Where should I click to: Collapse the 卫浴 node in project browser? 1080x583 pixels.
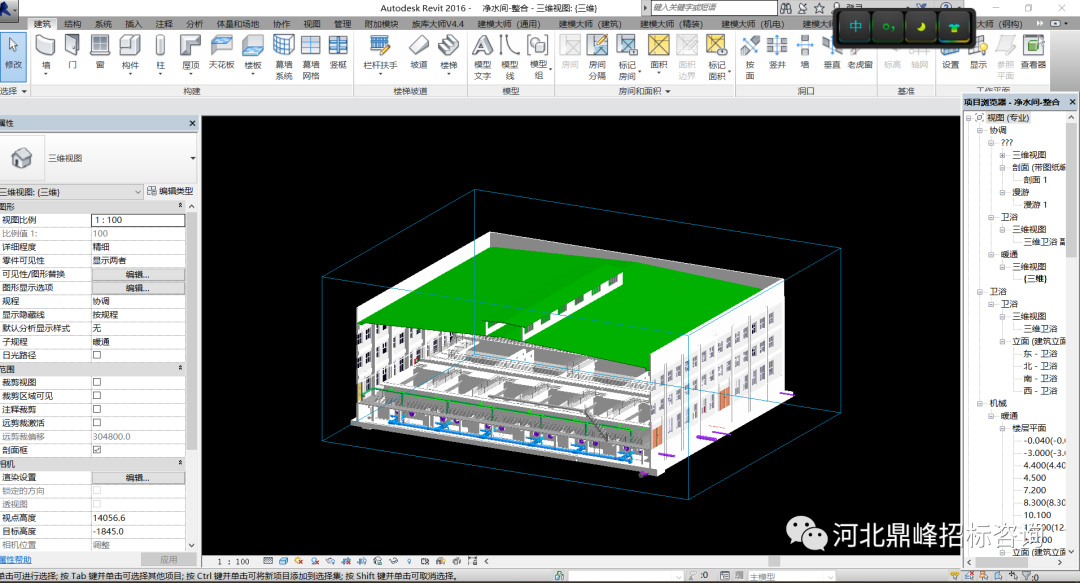(x=981, y=292)
